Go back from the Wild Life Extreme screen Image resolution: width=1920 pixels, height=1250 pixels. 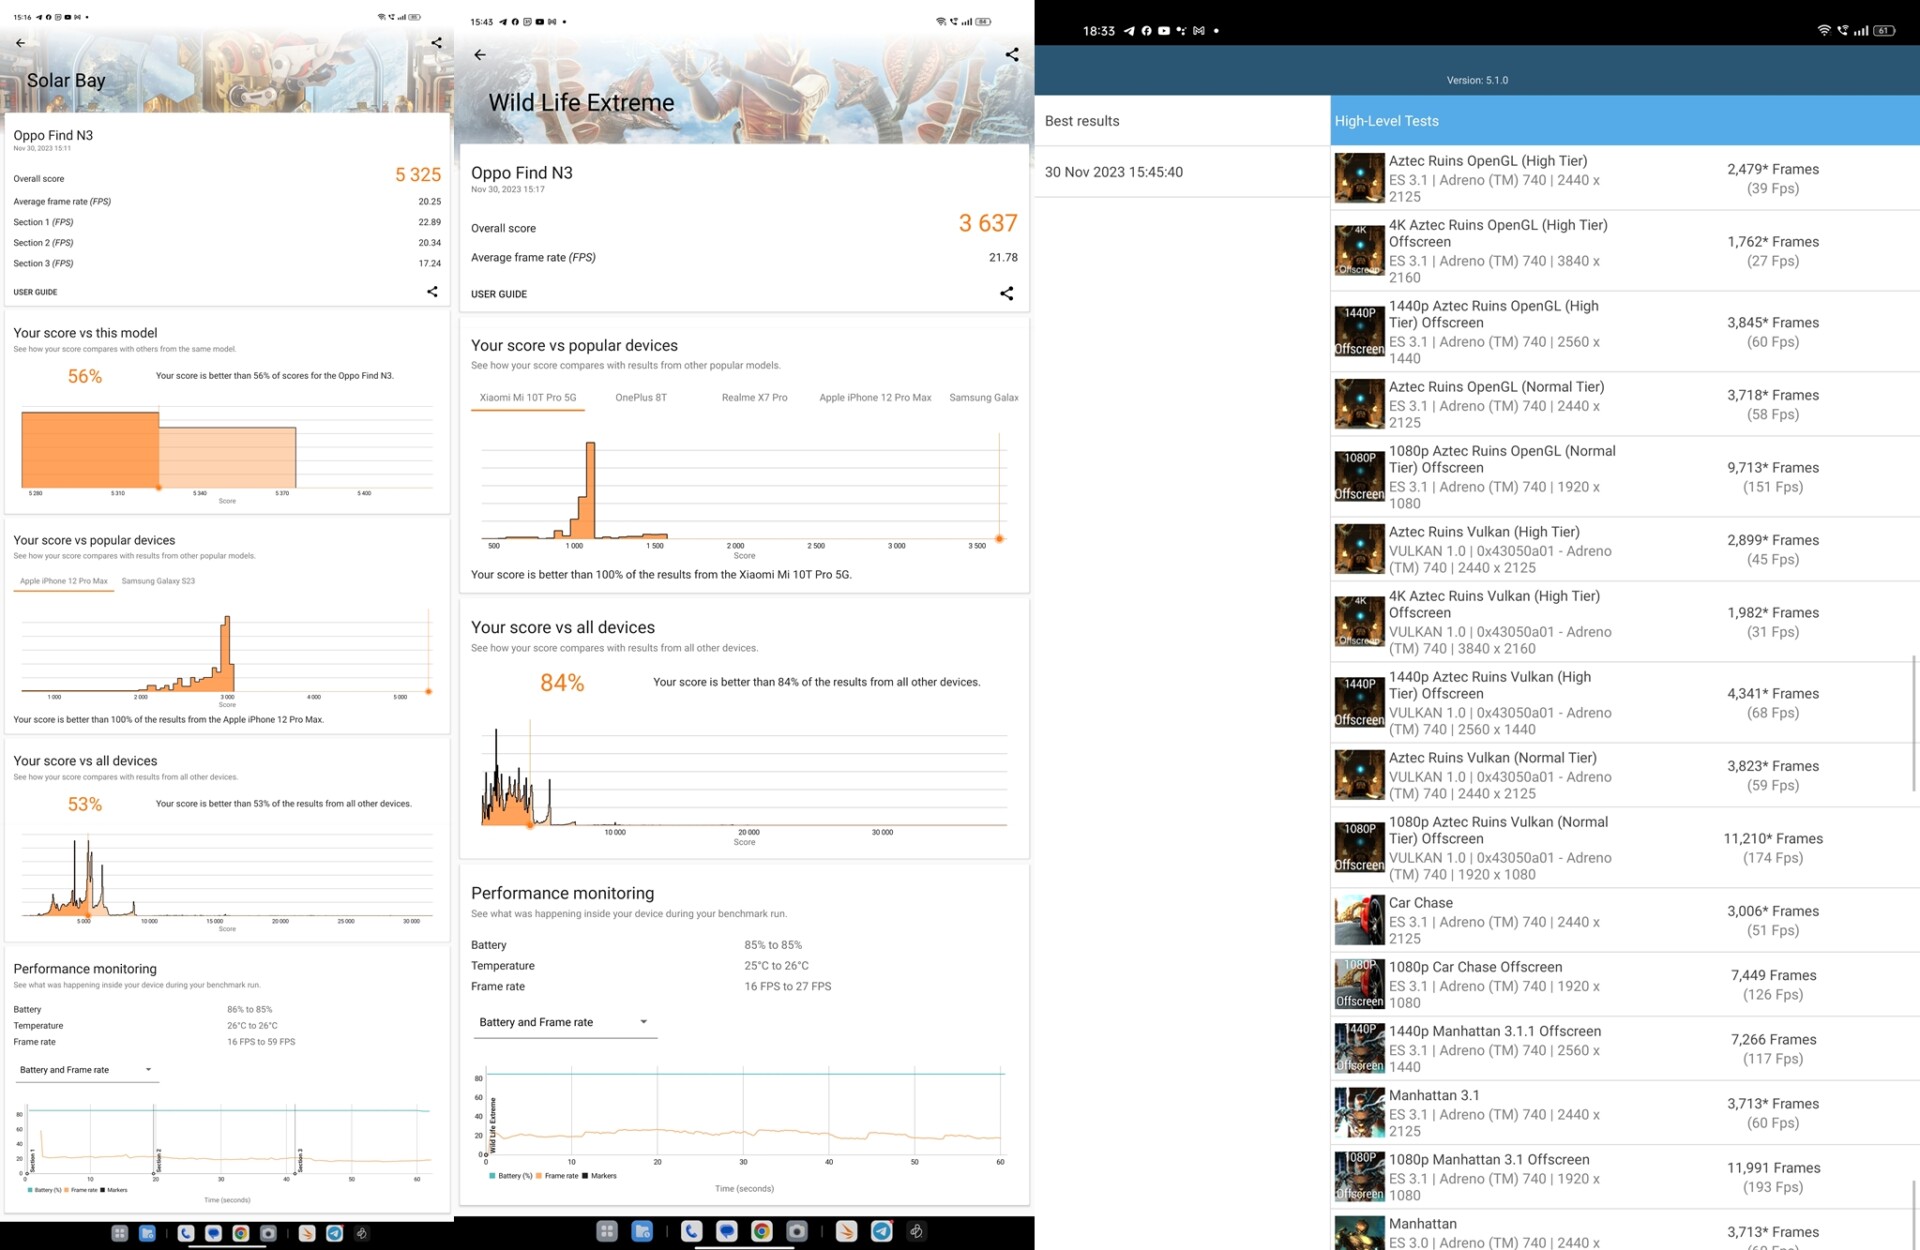(x=480, y=55)
